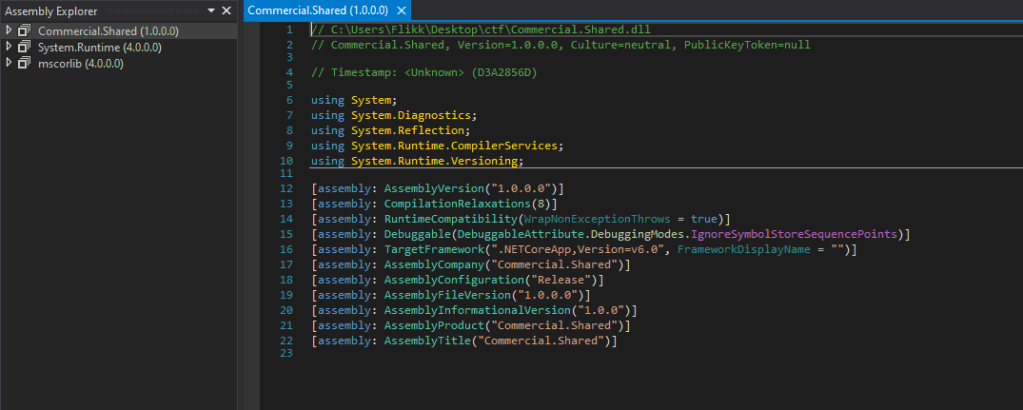1023x410 pixels.
Task: Expand the mscorlib tree node
Action: pos(9,63)
